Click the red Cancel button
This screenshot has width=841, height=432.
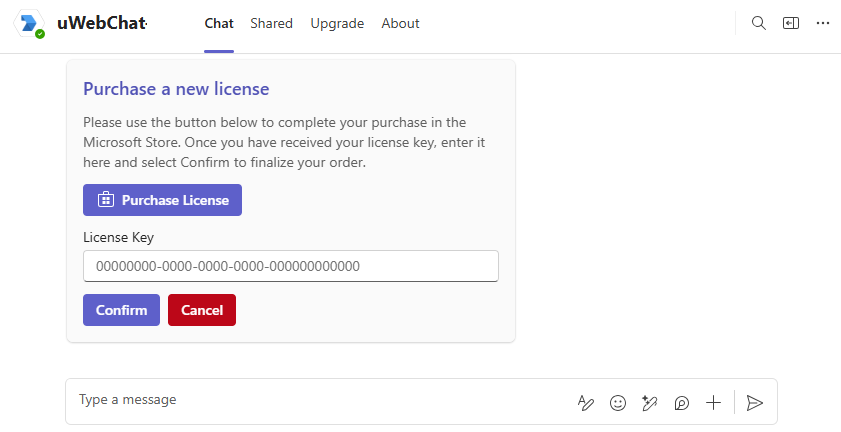pyautogui.click(x=201, y=310)
